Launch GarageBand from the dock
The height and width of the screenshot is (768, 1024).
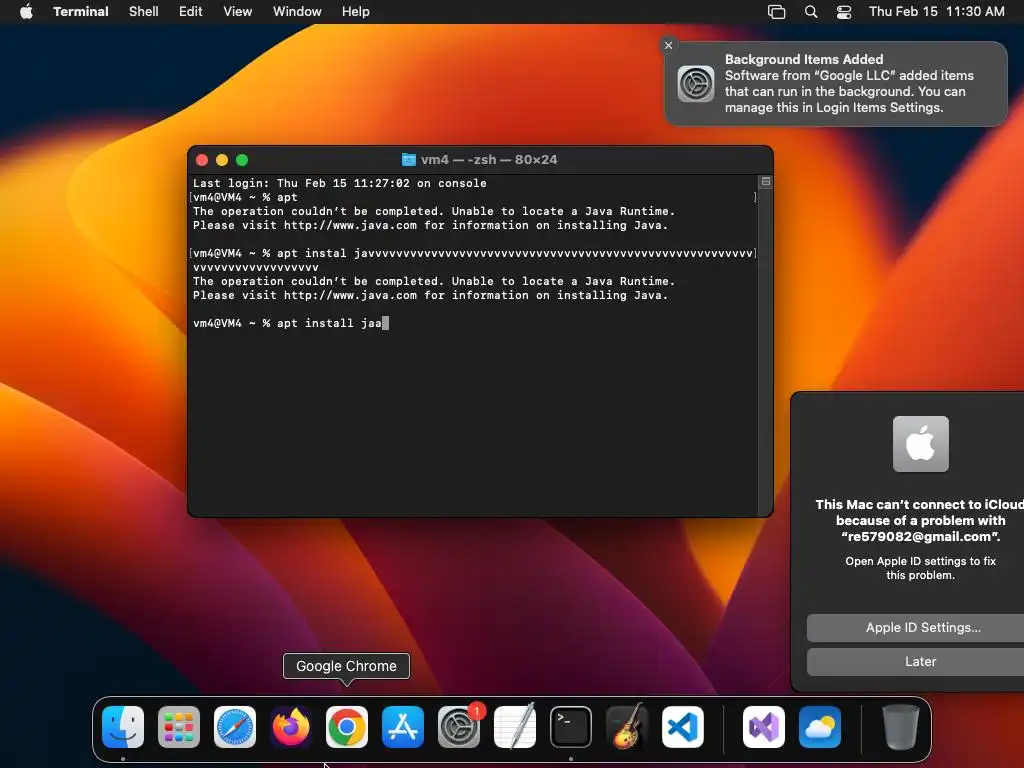click(x=627, y=726)
